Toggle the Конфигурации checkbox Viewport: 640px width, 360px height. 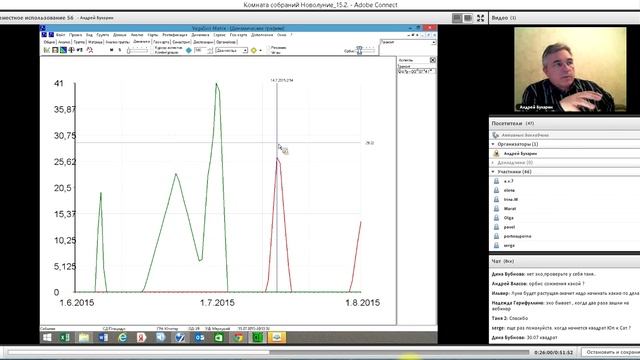[x=153, y=52]
